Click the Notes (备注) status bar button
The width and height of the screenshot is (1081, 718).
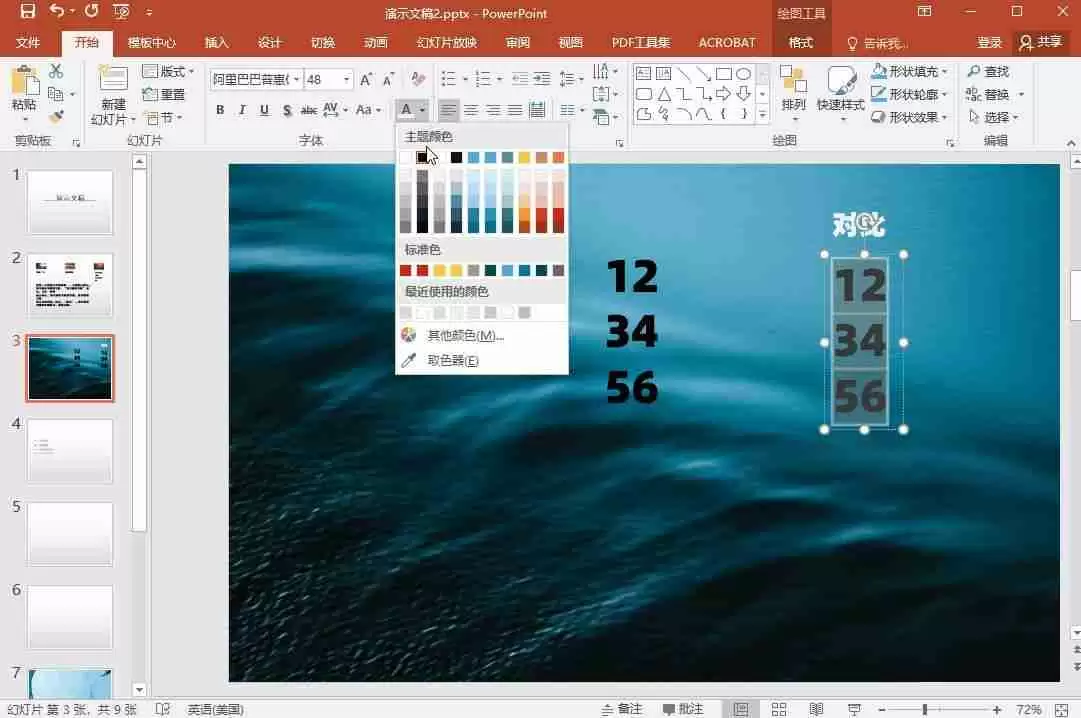coord(622,709)
